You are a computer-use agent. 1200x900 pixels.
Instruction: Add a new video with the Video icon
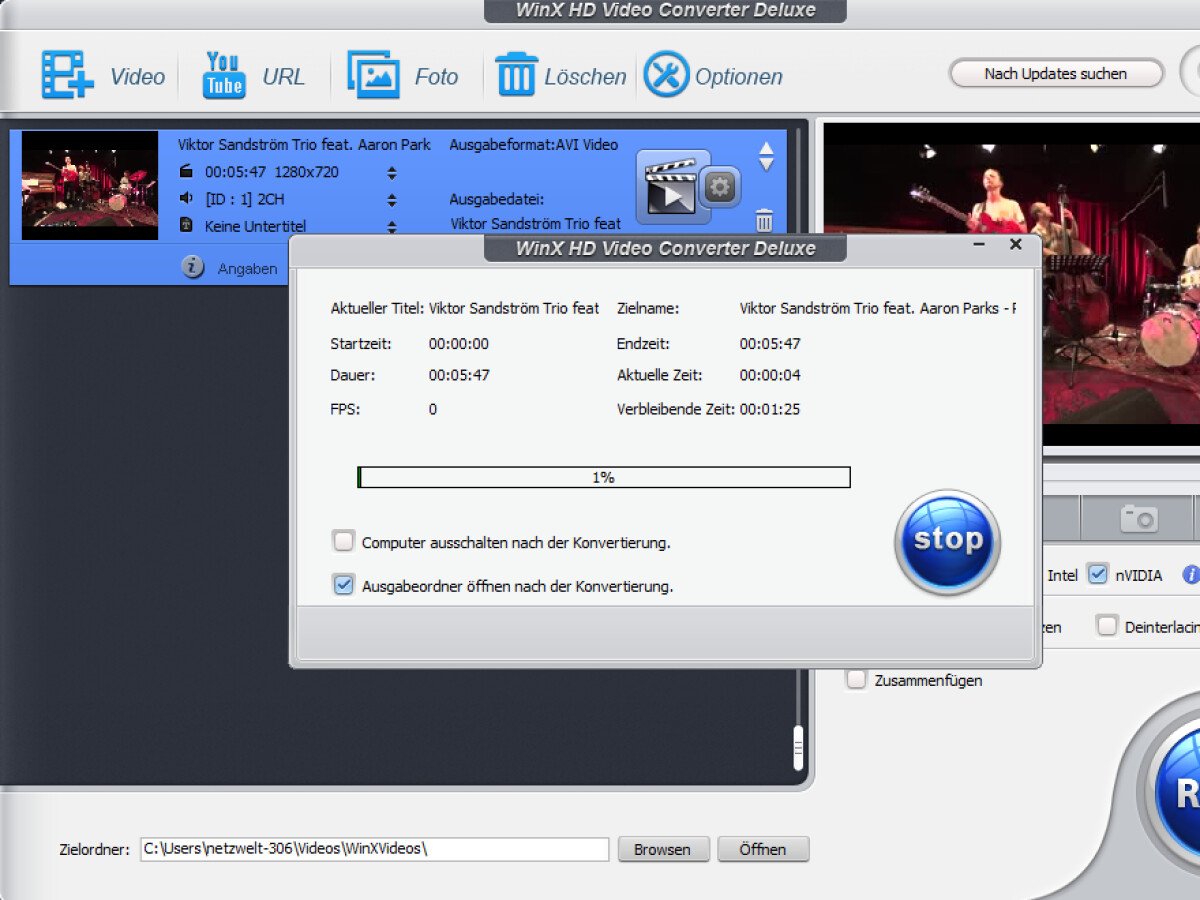[62, 74]
